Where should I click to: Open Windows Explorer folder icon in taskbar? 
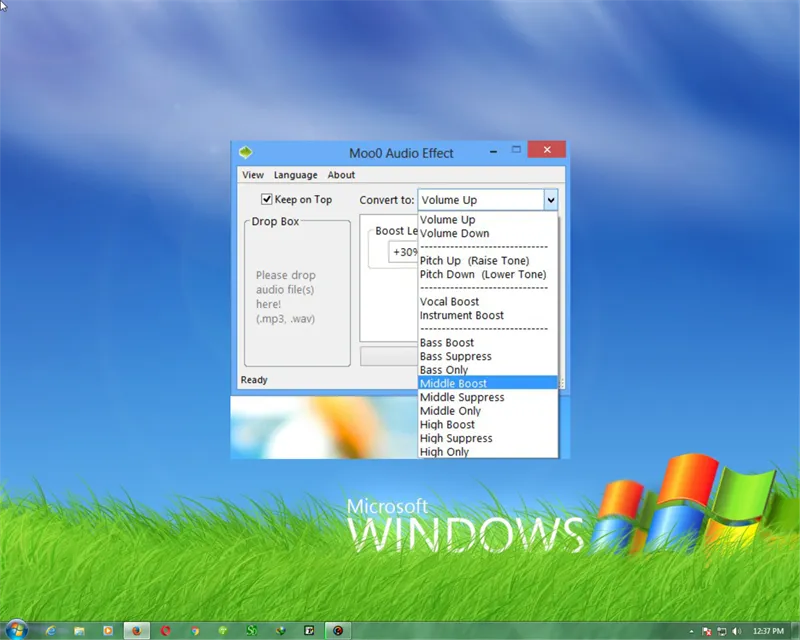point(79,631)
